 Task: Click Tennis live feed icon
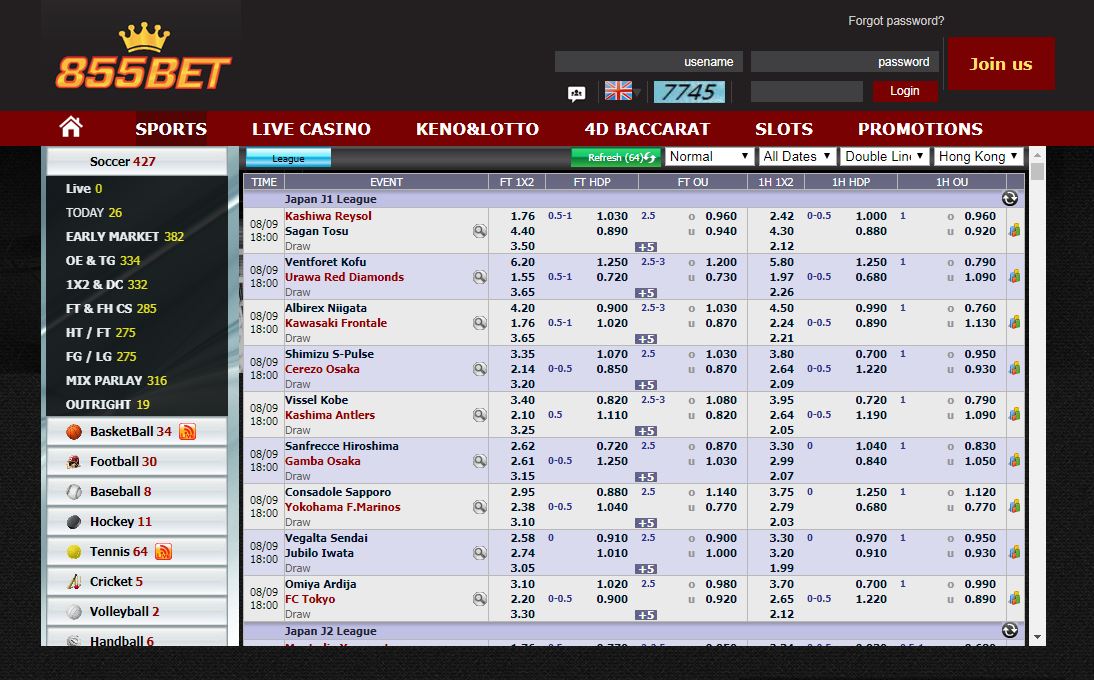point(163,552)
